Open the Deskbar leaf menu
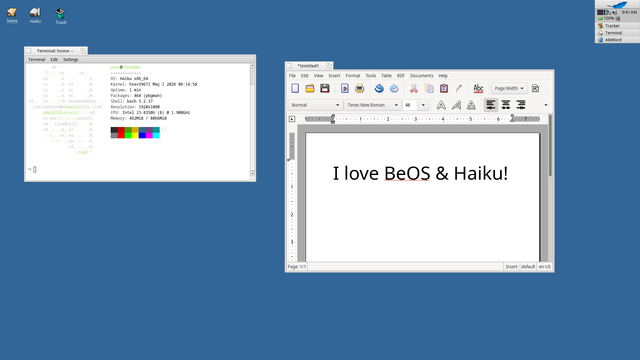This screenshot has width=640, height=360. point(617,4)
